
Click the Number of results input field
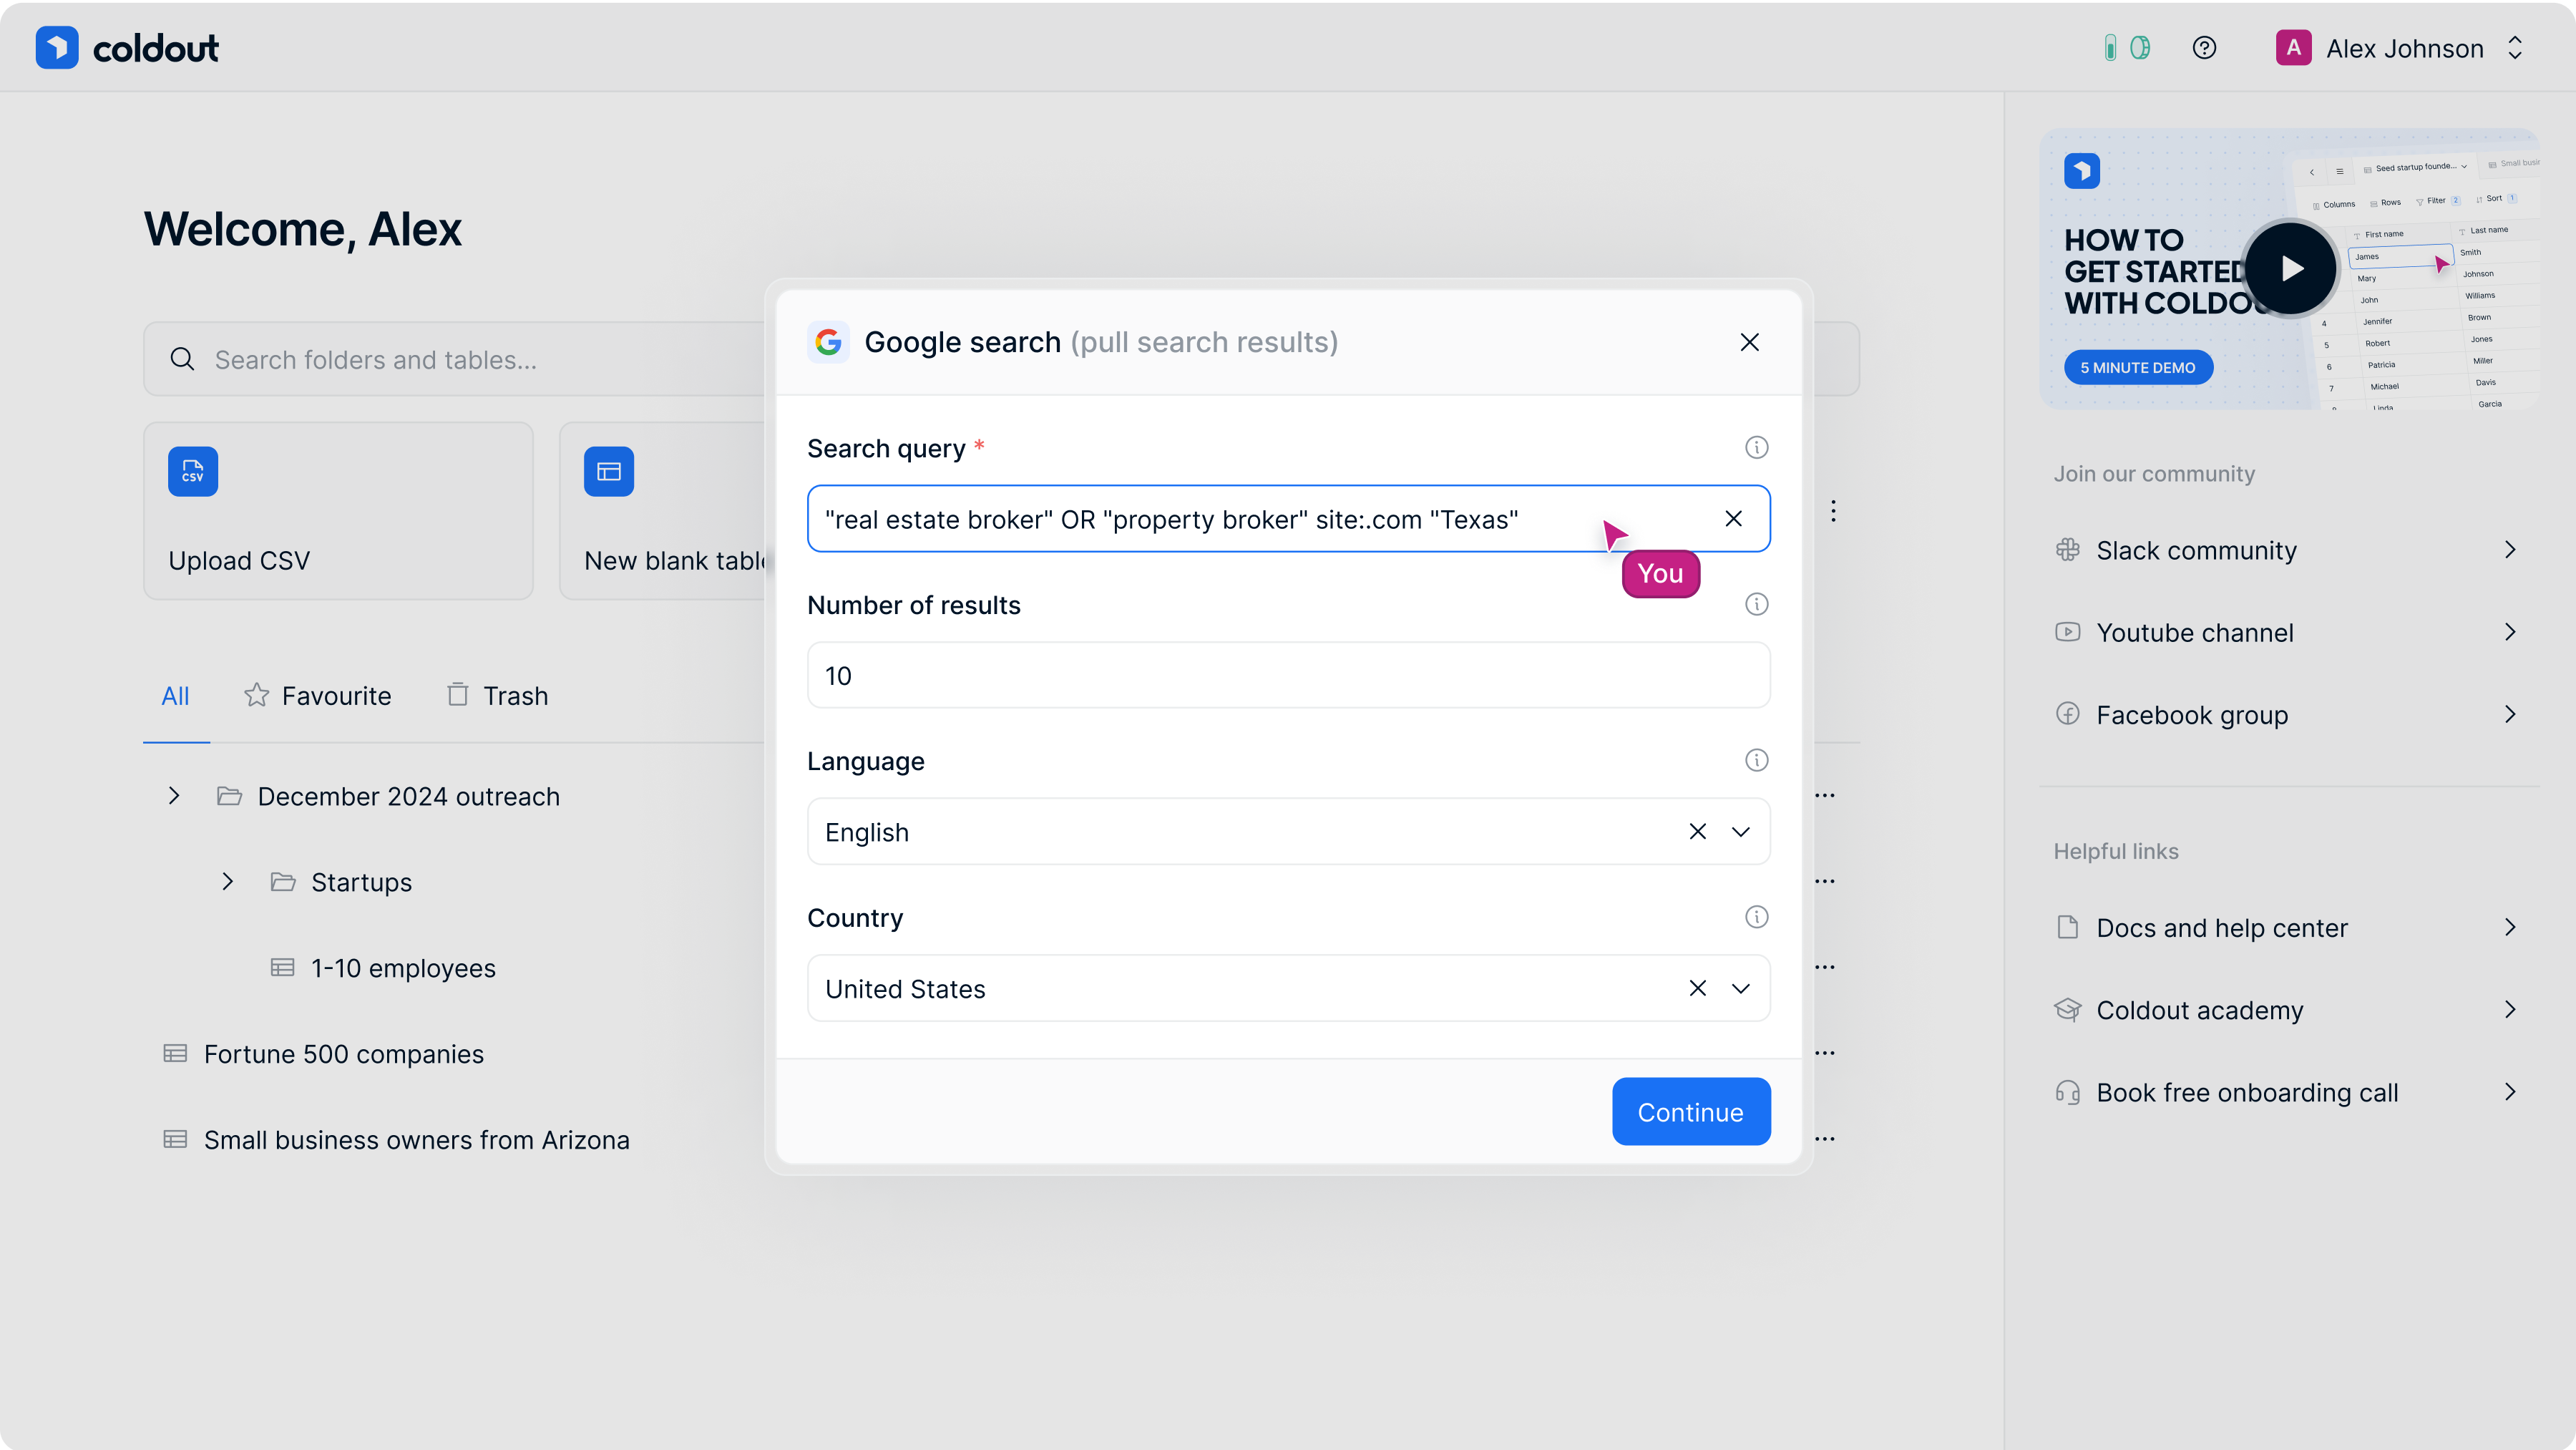[1288, 676]
